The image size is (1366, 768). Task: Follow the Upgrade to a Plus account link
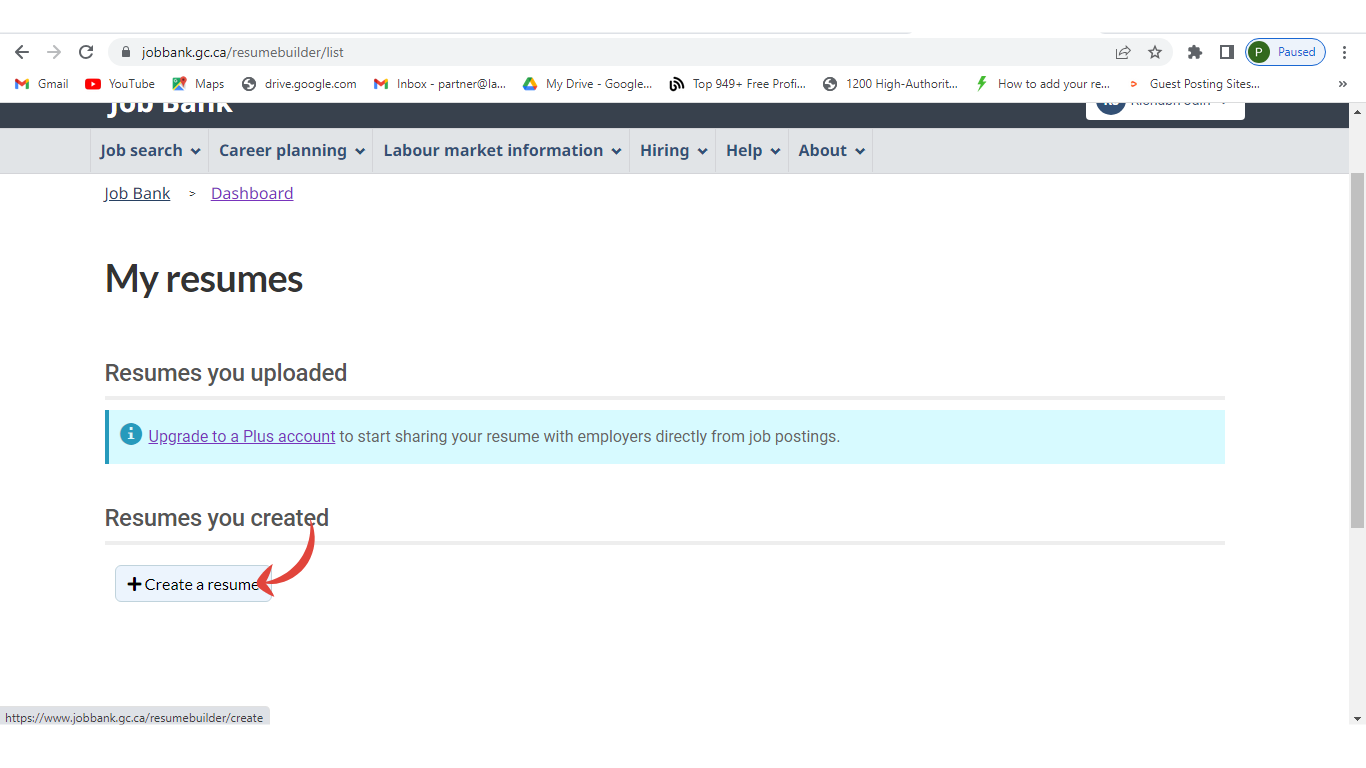pyautogui.click(x=241, y=436)
